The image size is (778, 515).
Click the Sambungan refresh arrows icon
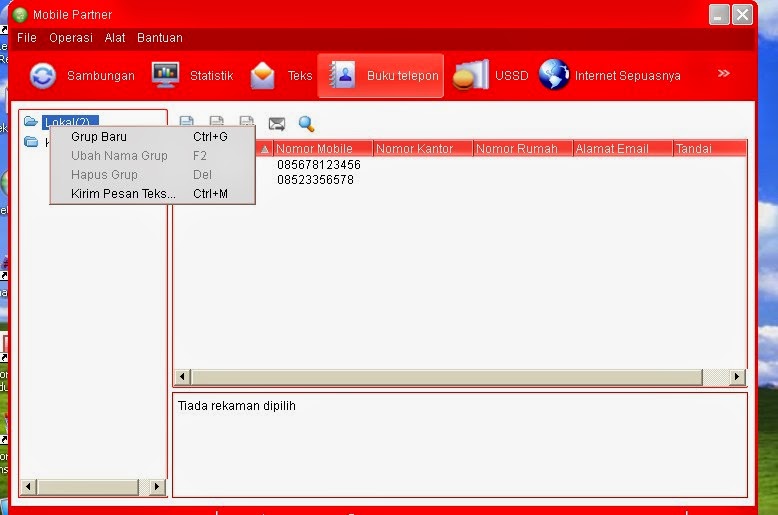point(43,76)
